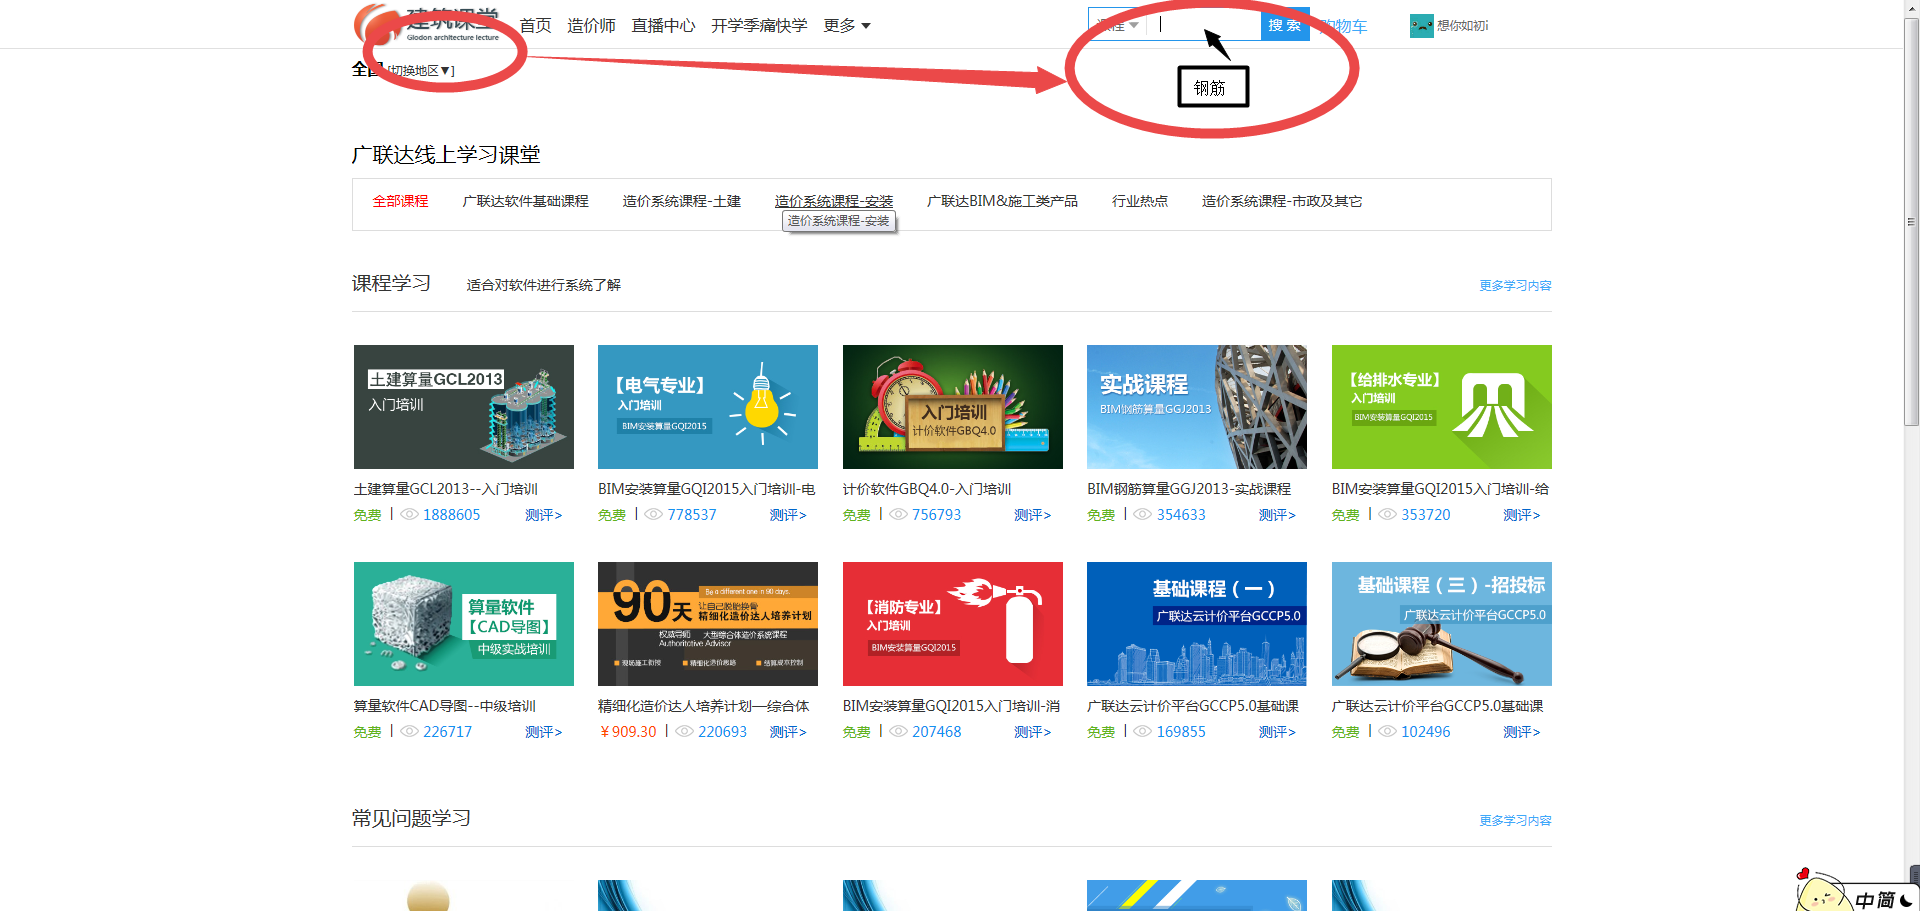Open the 切换地区 region switcher
Viewport: 1920px width, 911px height.
[421, 71]
